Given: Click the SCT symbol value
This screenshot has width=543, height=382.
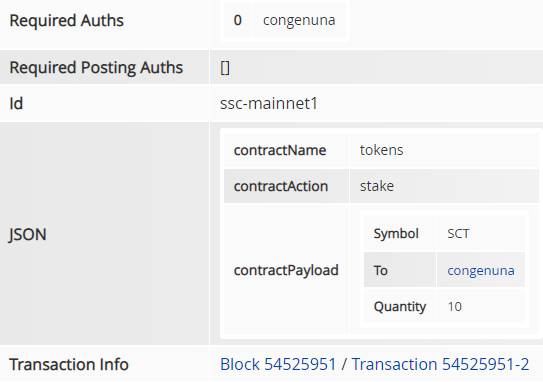Looking at the screenshot, I should click(x=458, y=234).
